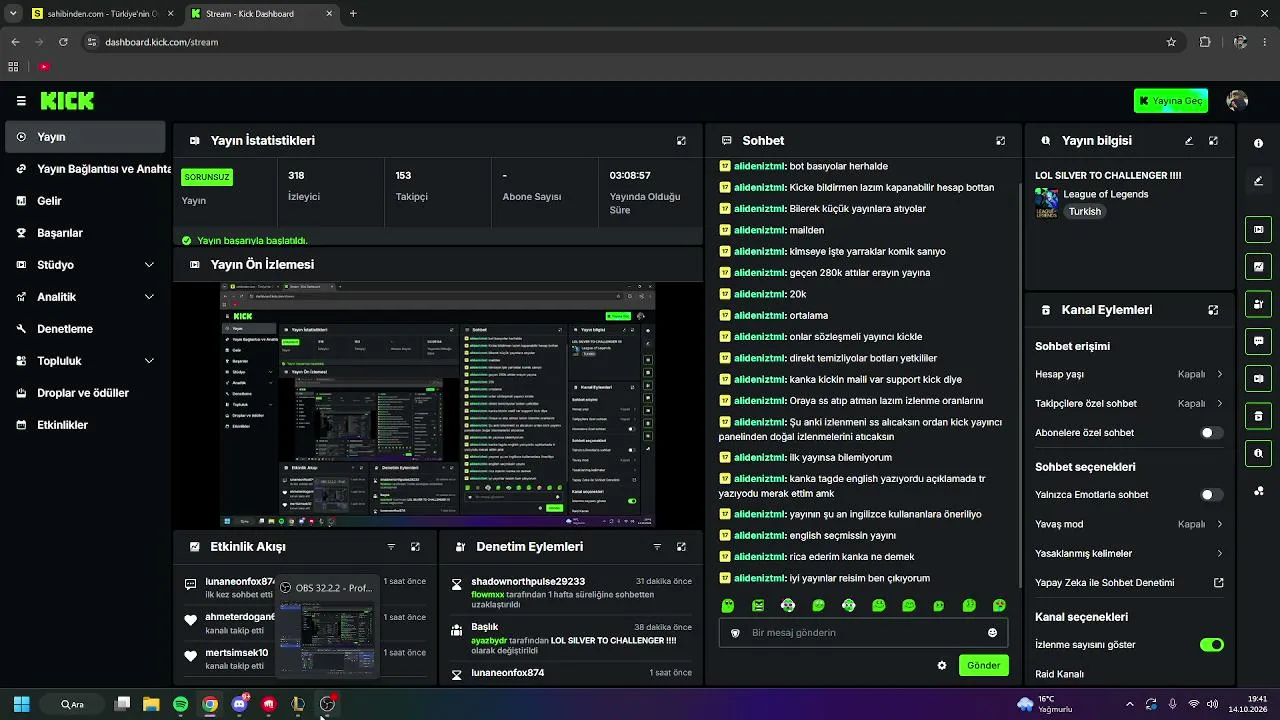Disable İzlenme sayısını göster switch

point(1212,645)
